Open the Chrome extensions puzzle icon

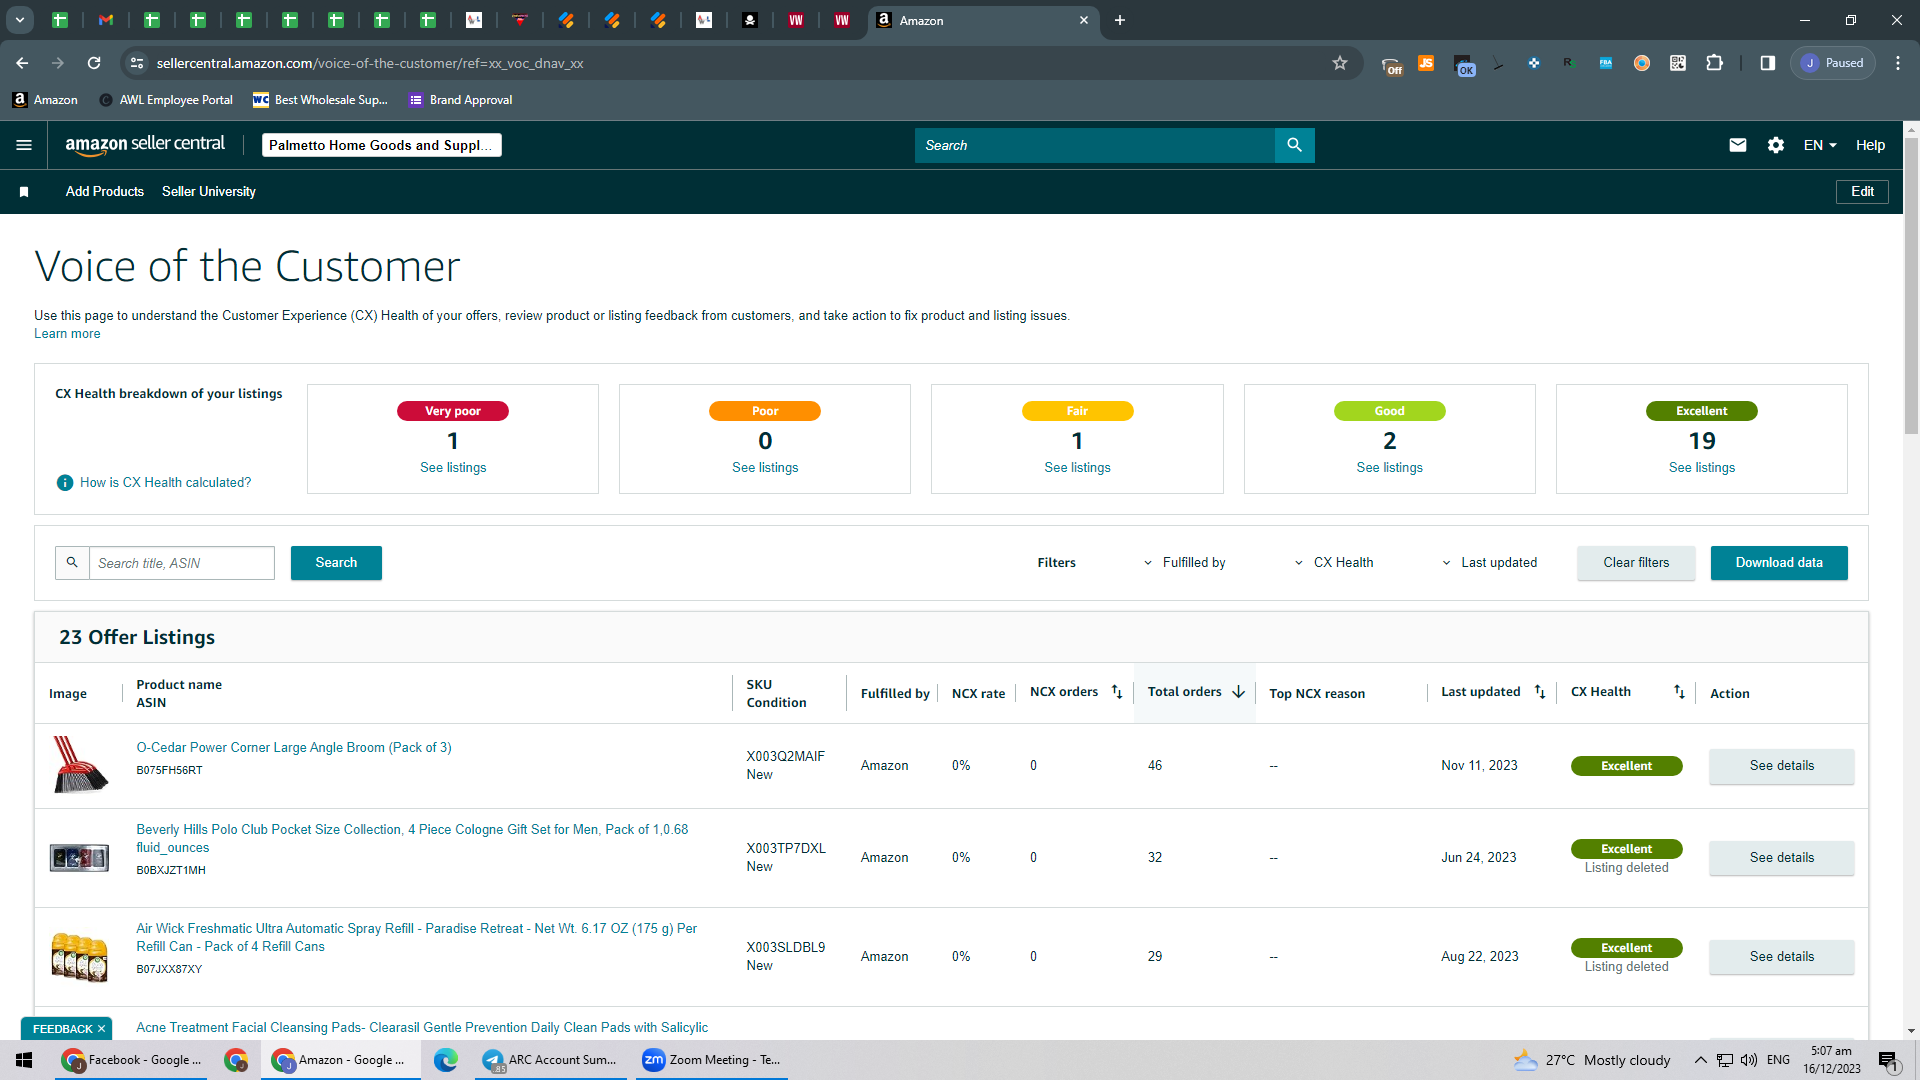tap(1714, 63)
